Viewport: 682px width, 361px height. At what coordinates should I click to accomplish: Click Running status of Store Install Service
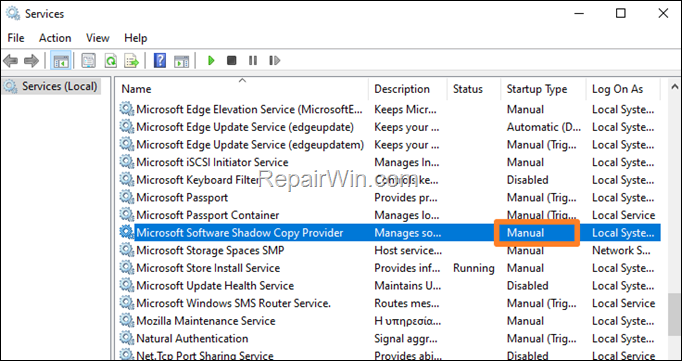(474, 268)
